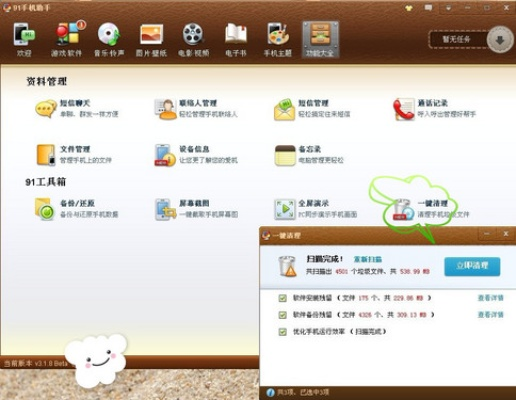
Task: View details link for 软件备份残留 row
Action: click(x=490, y=314)
